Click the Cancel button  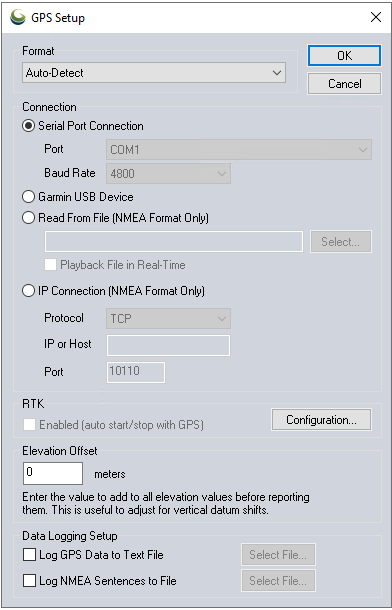coord(344,84)
